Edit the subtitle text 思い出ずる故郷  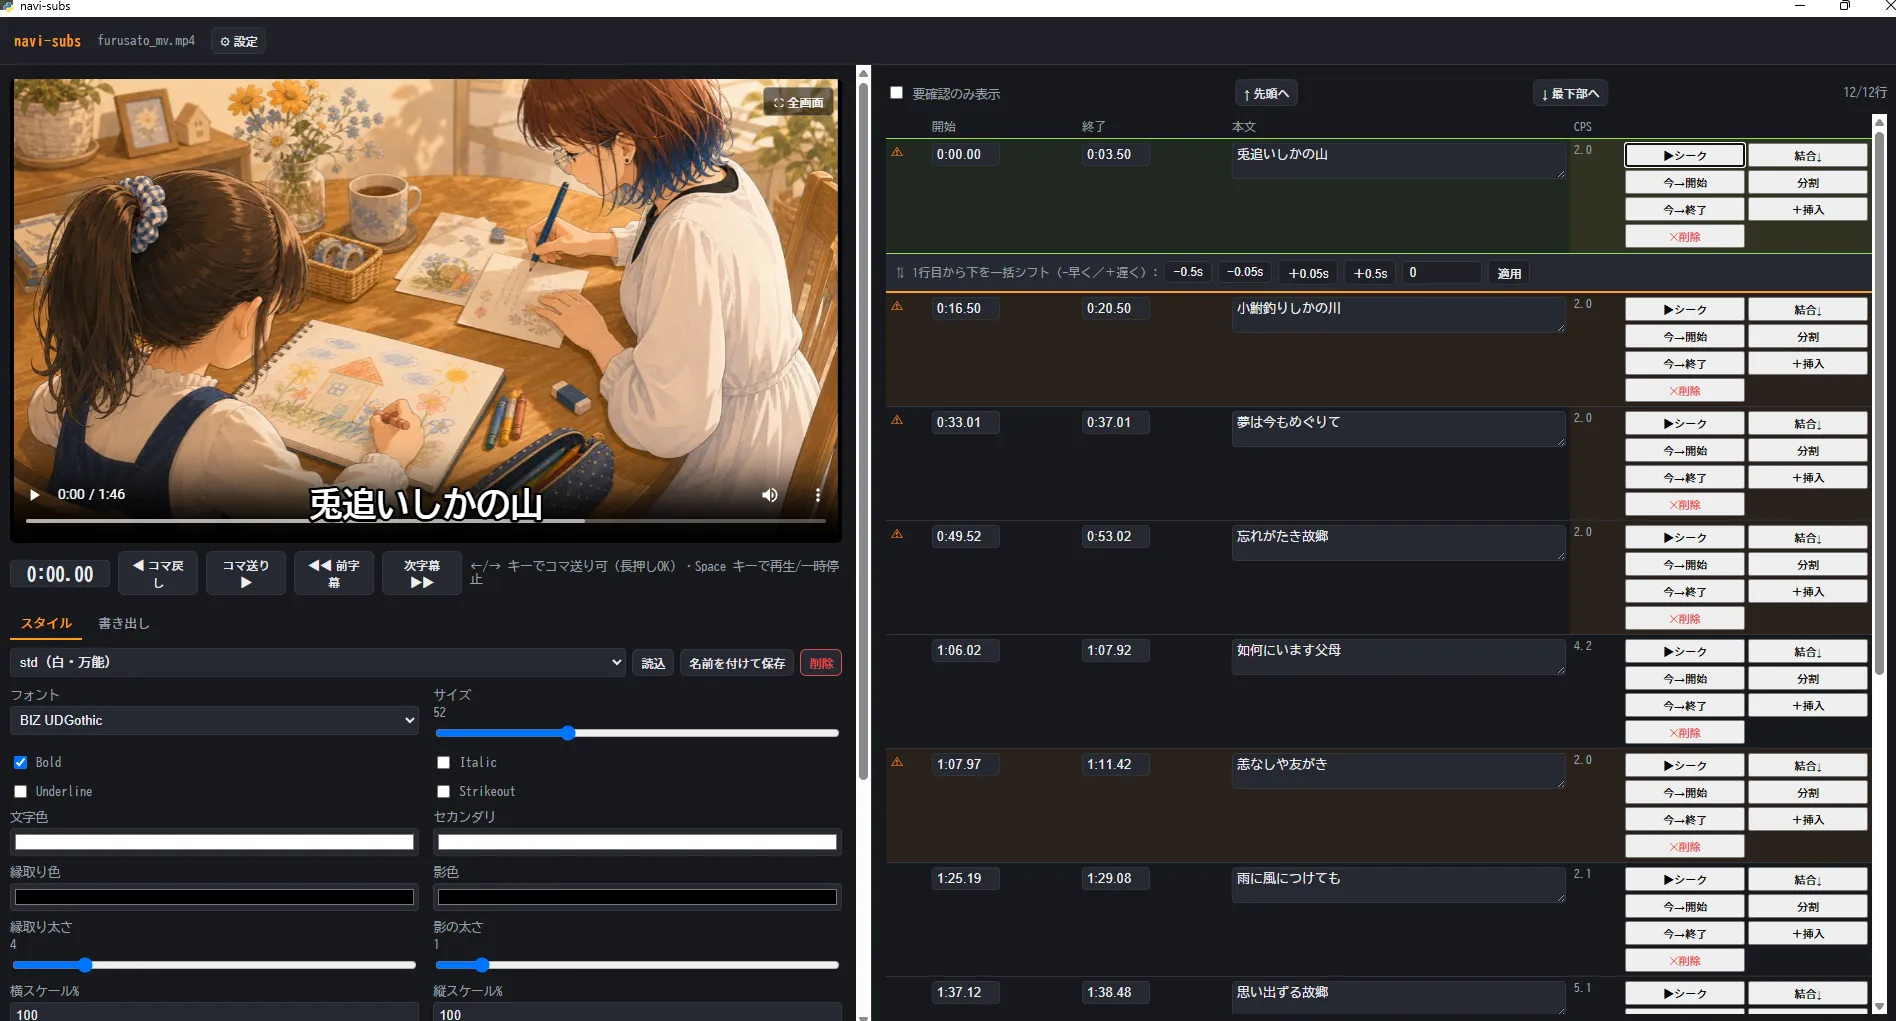point(1399,997)
